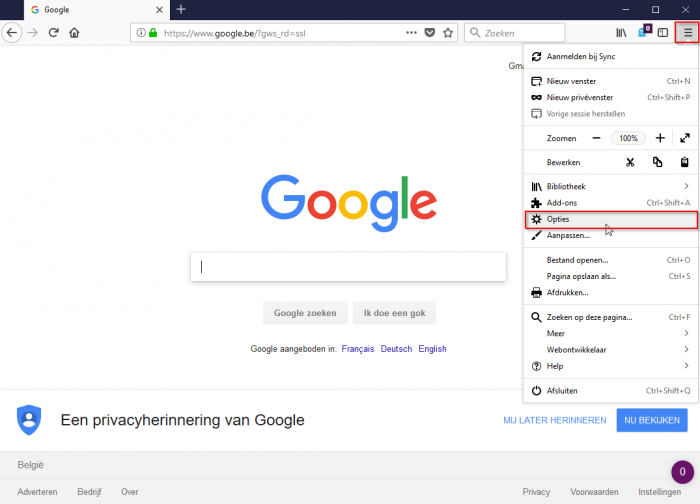Expand Bibliotheek submenu
This screenshot has width=700, height=504.
610,187
